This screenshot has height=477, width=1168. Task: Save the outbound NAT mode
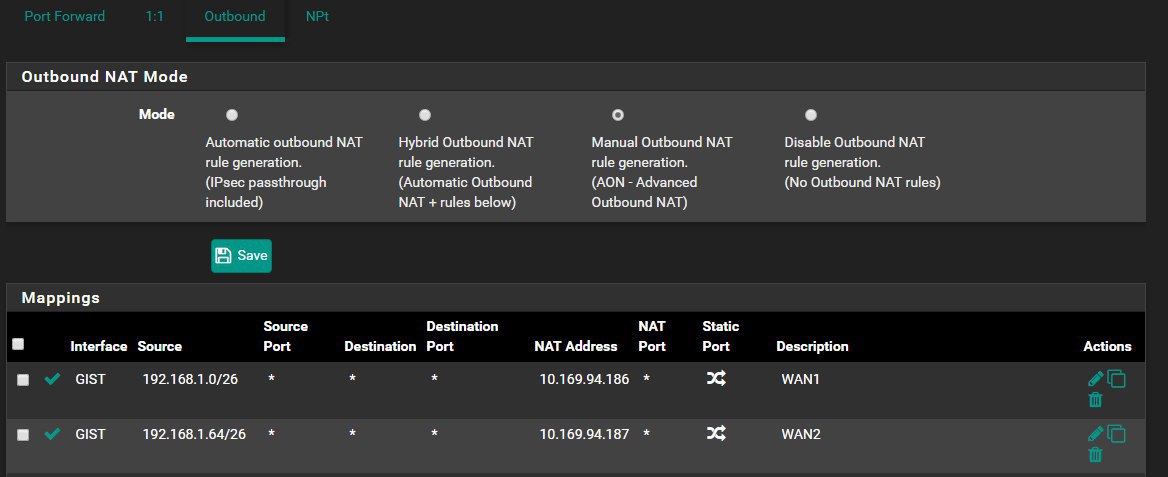[x=241, y=256]
